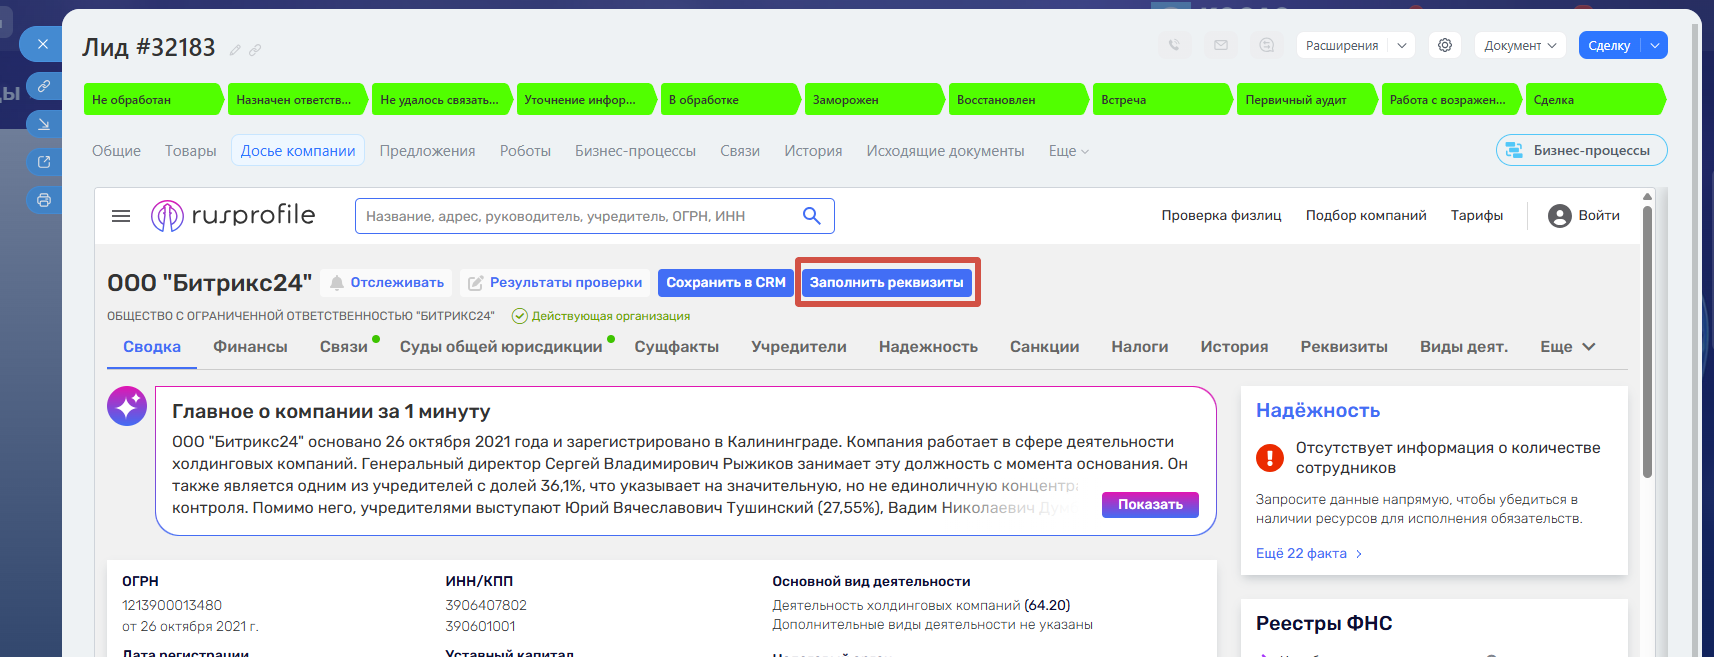Send email via envelope icon
This screenshot has width=1714, height=657.
(x=1221, y=45)
